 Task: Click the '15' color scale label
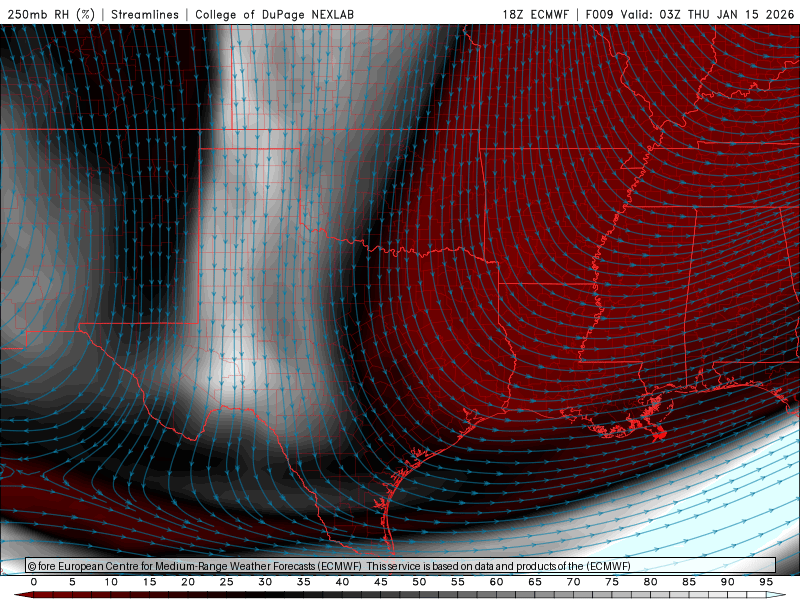(x=149, y=582)
